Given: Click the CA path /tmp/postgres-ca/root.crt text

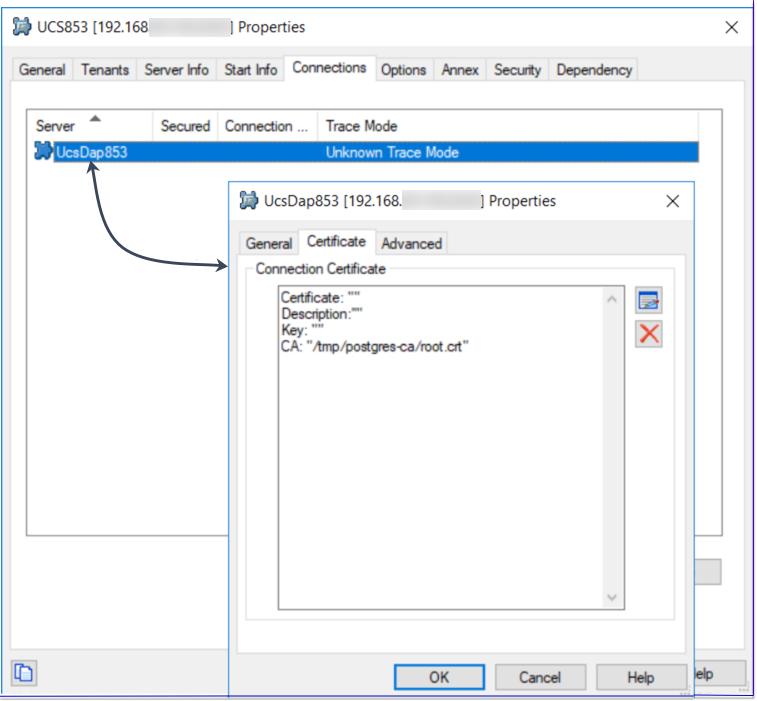Looking at the screenshot, I should point(387,346).
